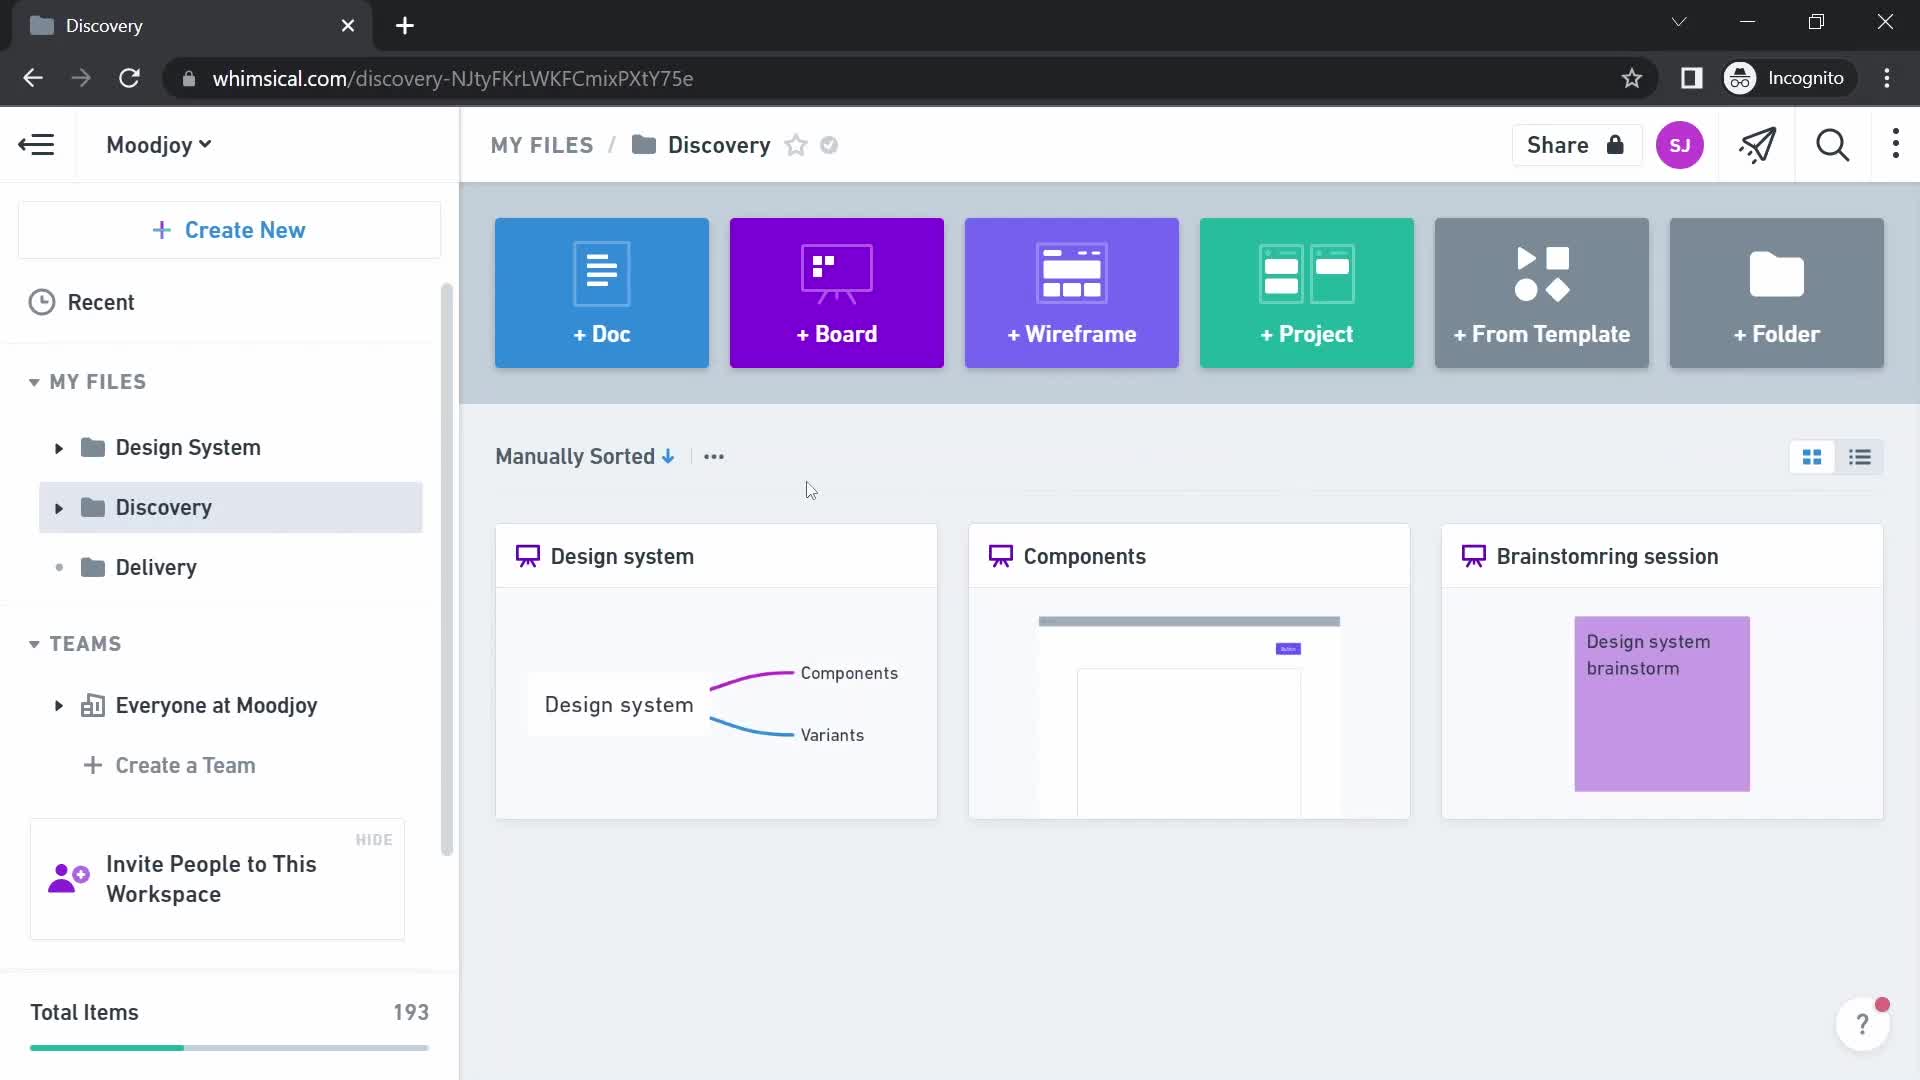The image size is (1920, 1080).
Task: Click the status check icon next to Discovery
Action: (x=829, y=146)
